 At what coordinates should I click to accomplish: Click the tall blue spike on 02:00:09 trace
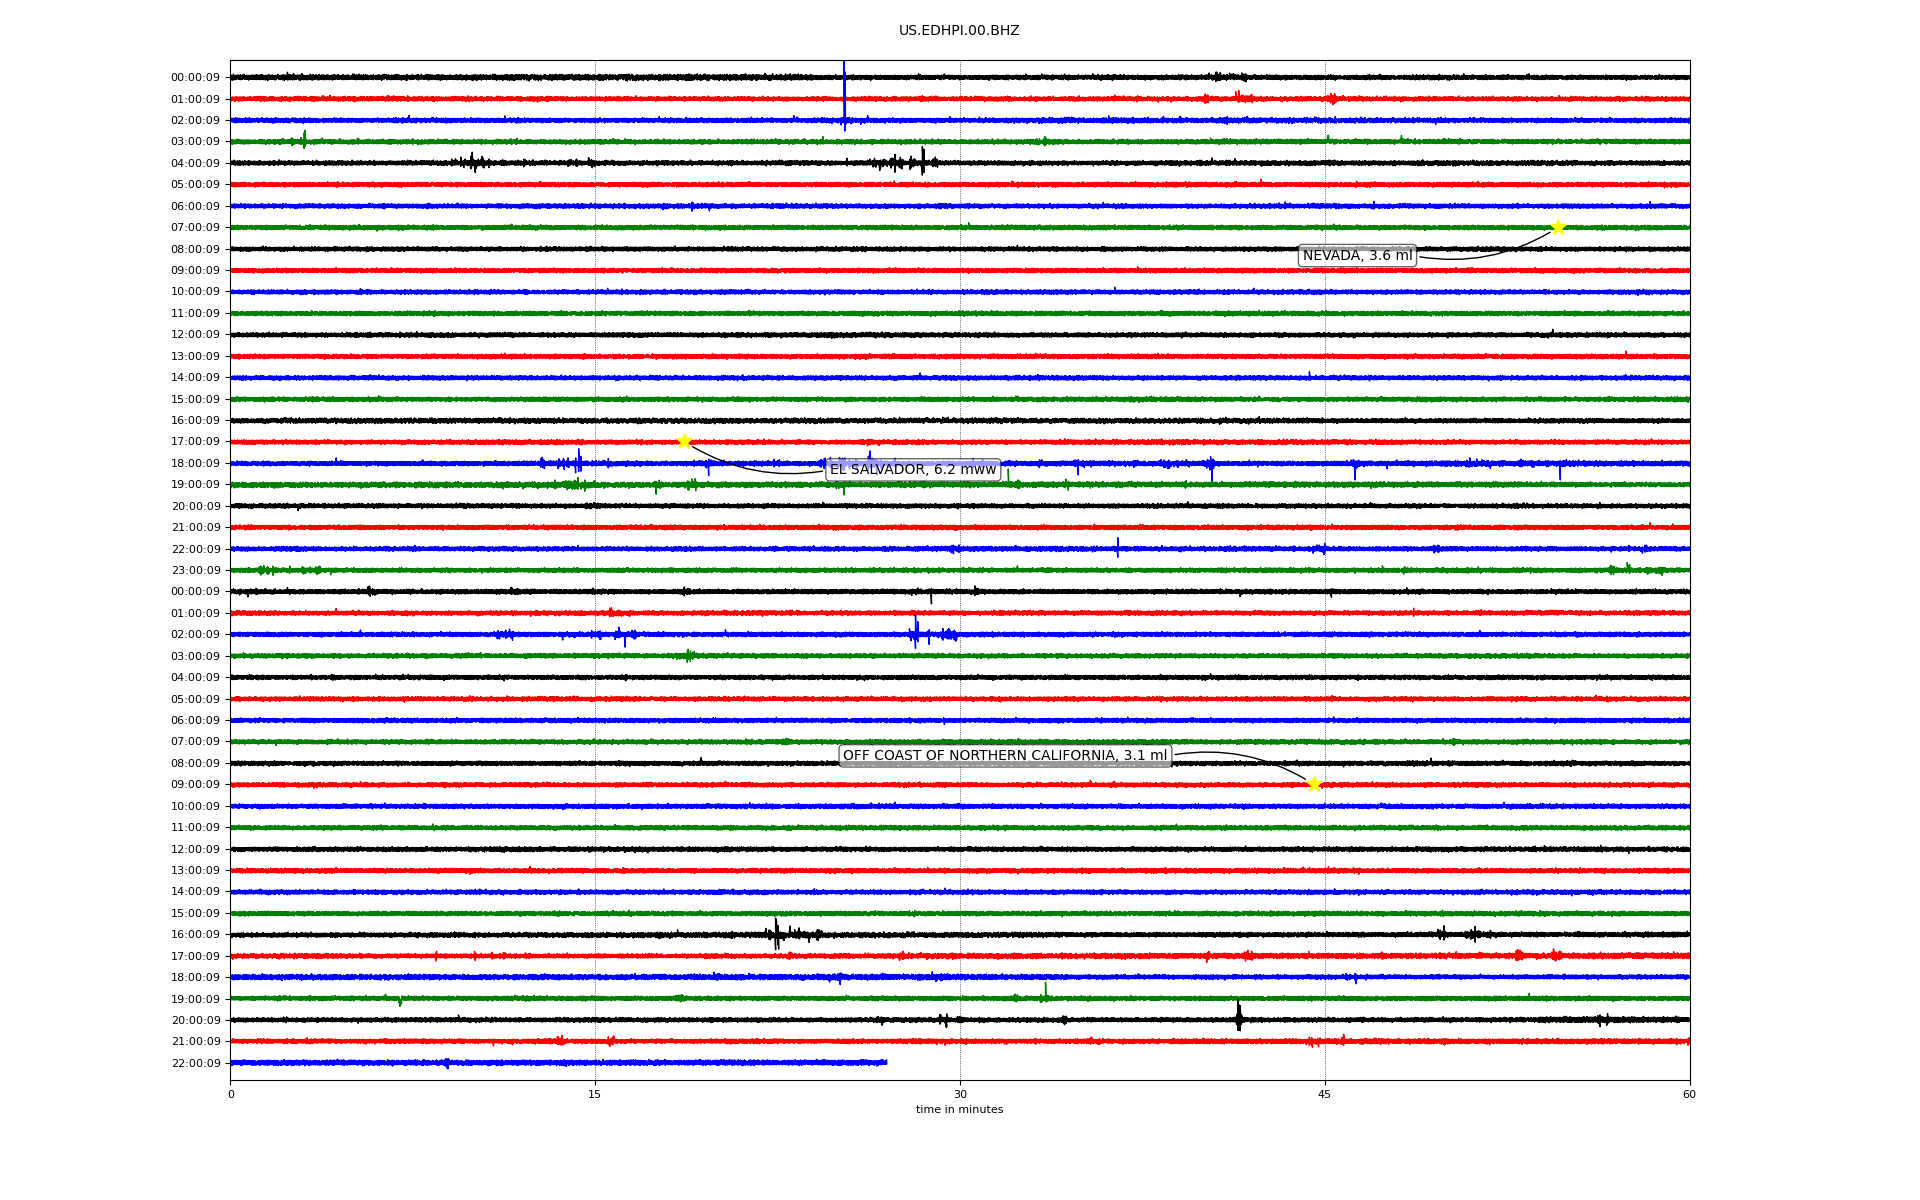[x=844, y=95]
